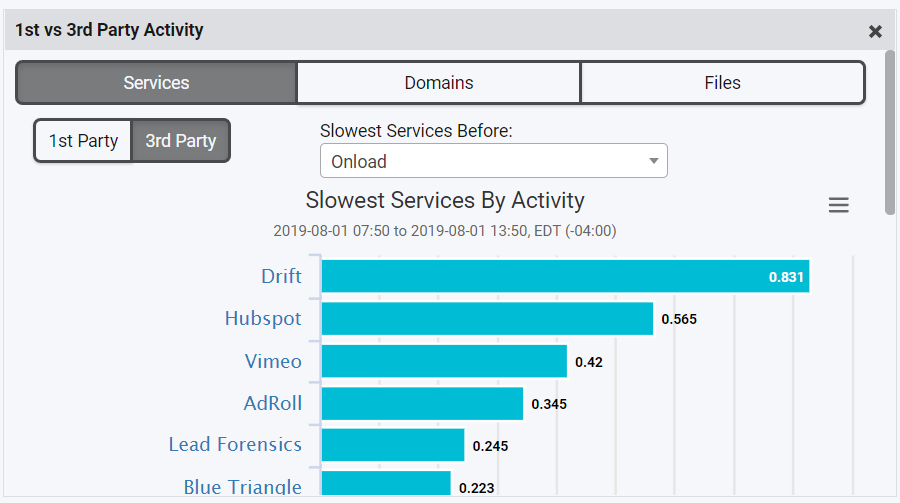This screenshot has width=900, height=503.
Task: Select the 3rd Party toggle
Action: coord(181,141)
